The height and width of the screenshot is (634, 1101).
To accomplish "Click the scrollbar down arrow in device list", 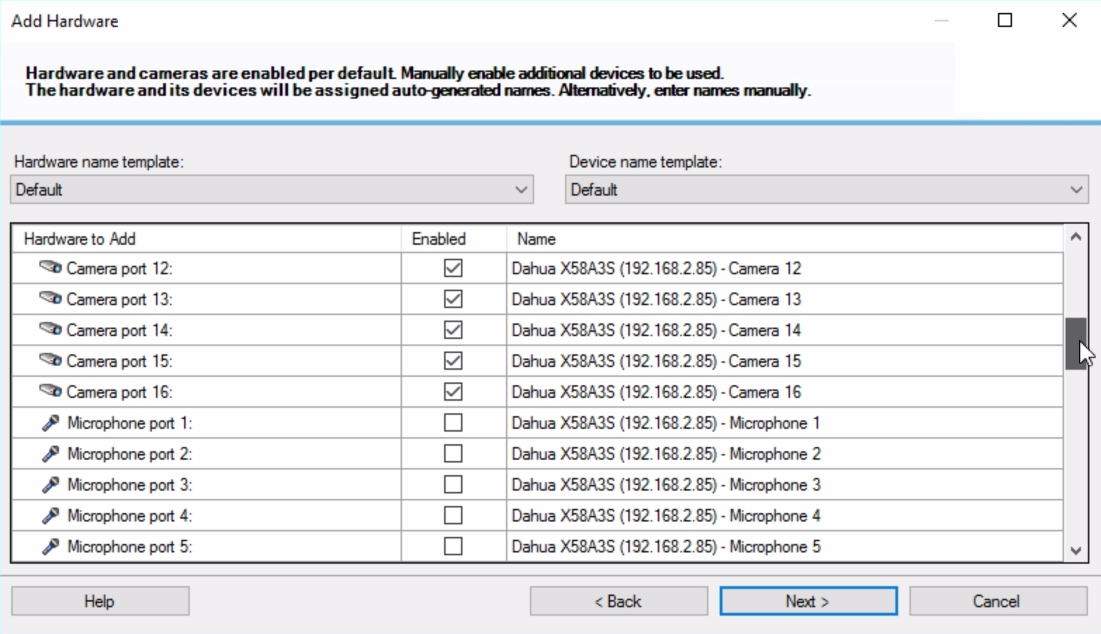I will coord(1076,550).
